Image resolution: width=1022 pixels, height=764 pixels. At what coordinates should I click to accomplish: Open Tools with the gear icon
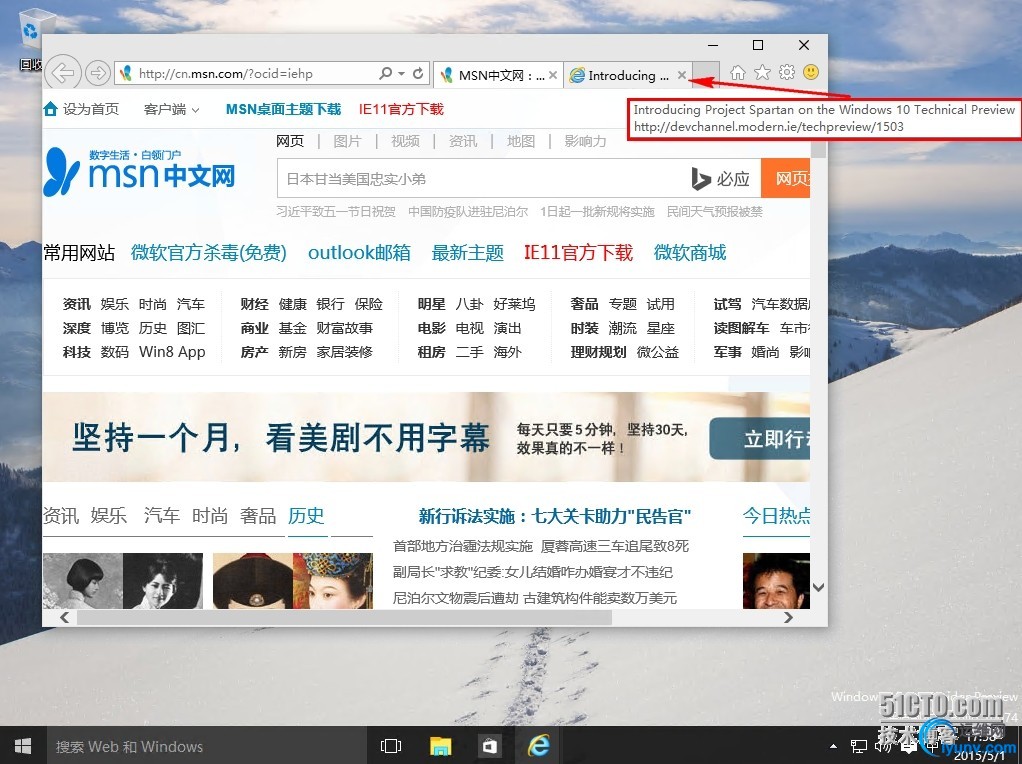[x=787, y=72]
